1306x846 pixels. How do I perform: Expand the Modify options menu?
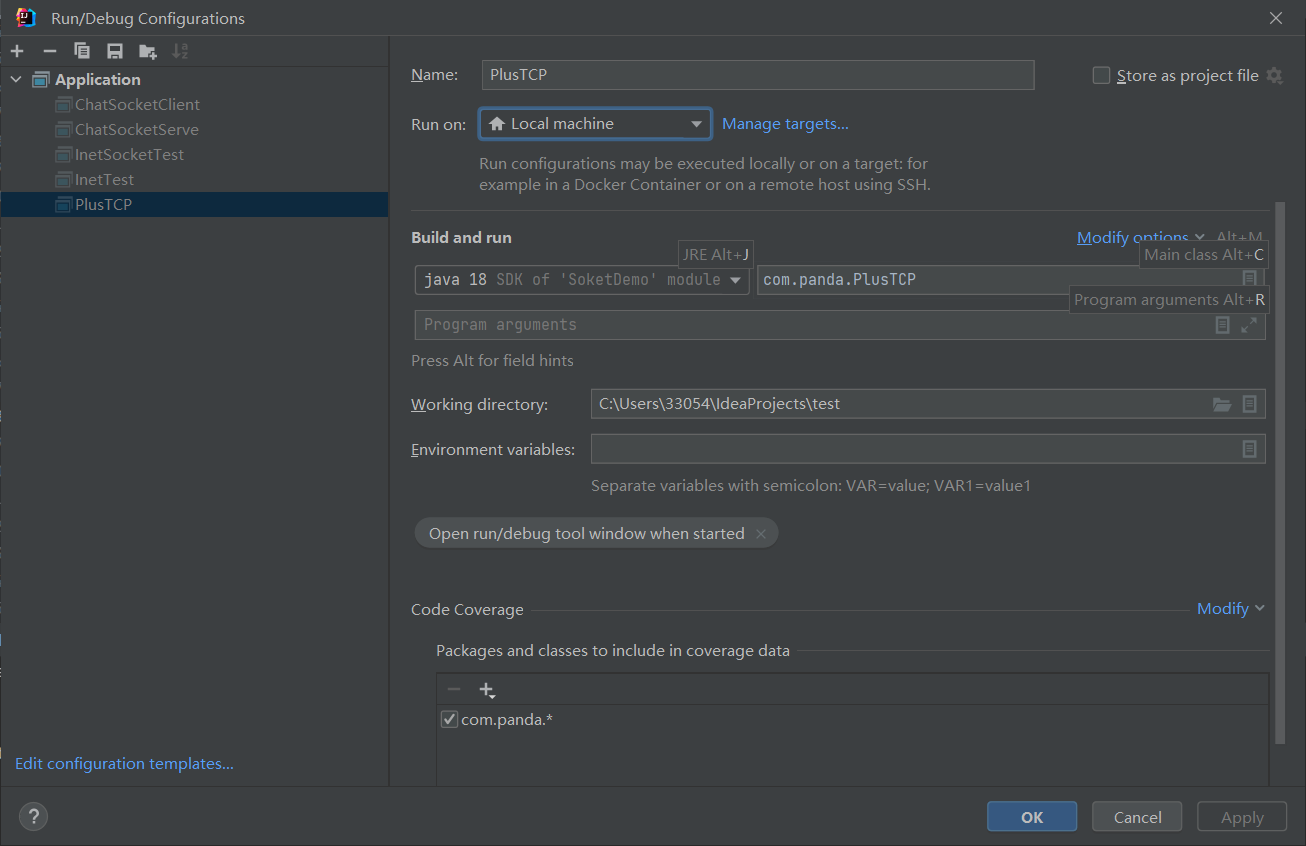click(1141, 238)
